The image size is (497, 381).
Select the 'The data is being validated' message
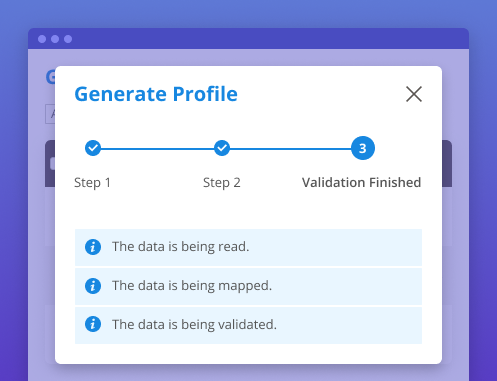point(248,325)
